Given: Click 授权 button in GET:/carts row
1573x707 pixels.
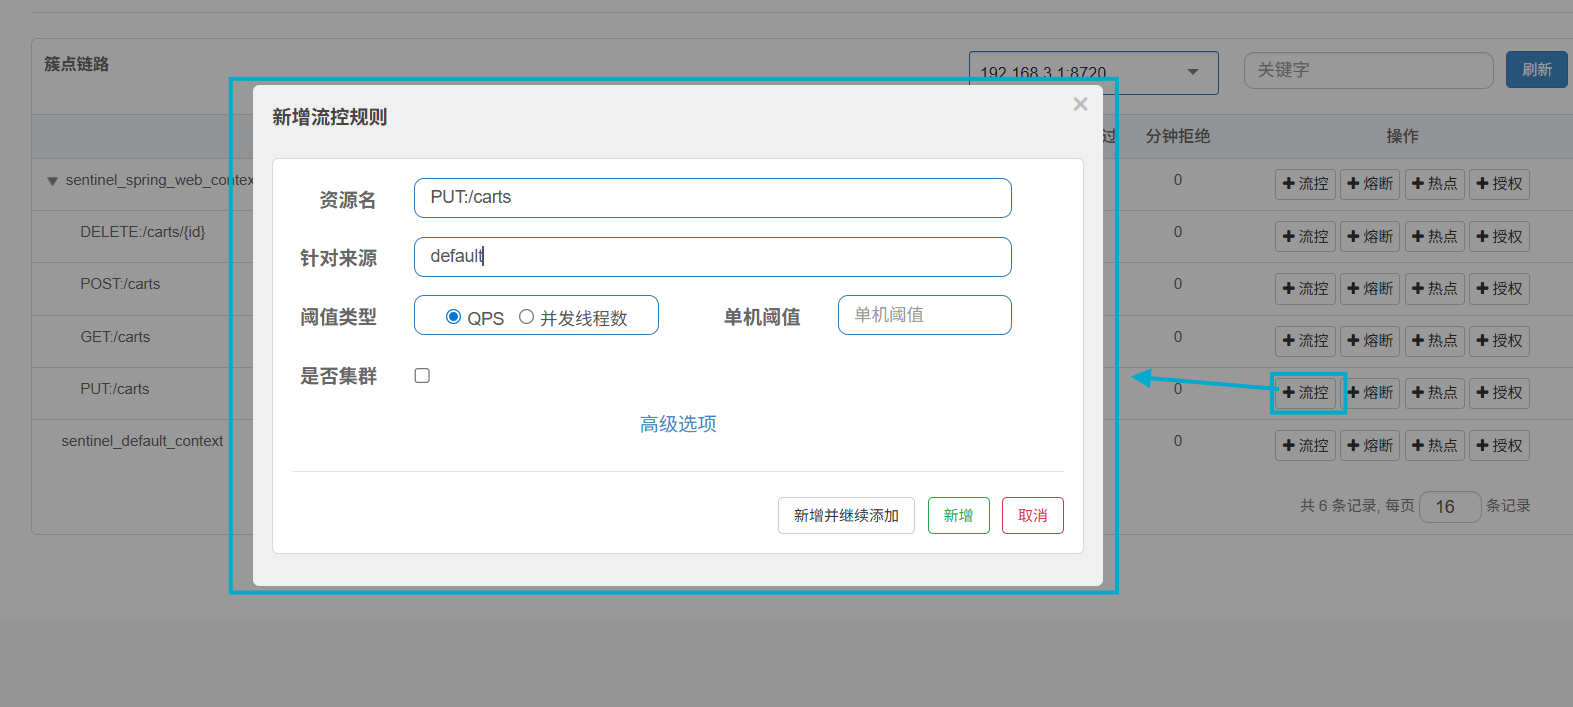Looking at the screenshot, I should point(1499,341).
